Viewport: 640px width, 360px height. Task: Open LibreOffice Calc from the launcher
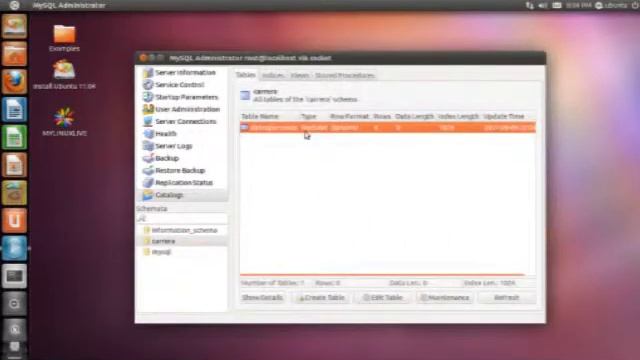pyautogui.click(x=14, y=137)
